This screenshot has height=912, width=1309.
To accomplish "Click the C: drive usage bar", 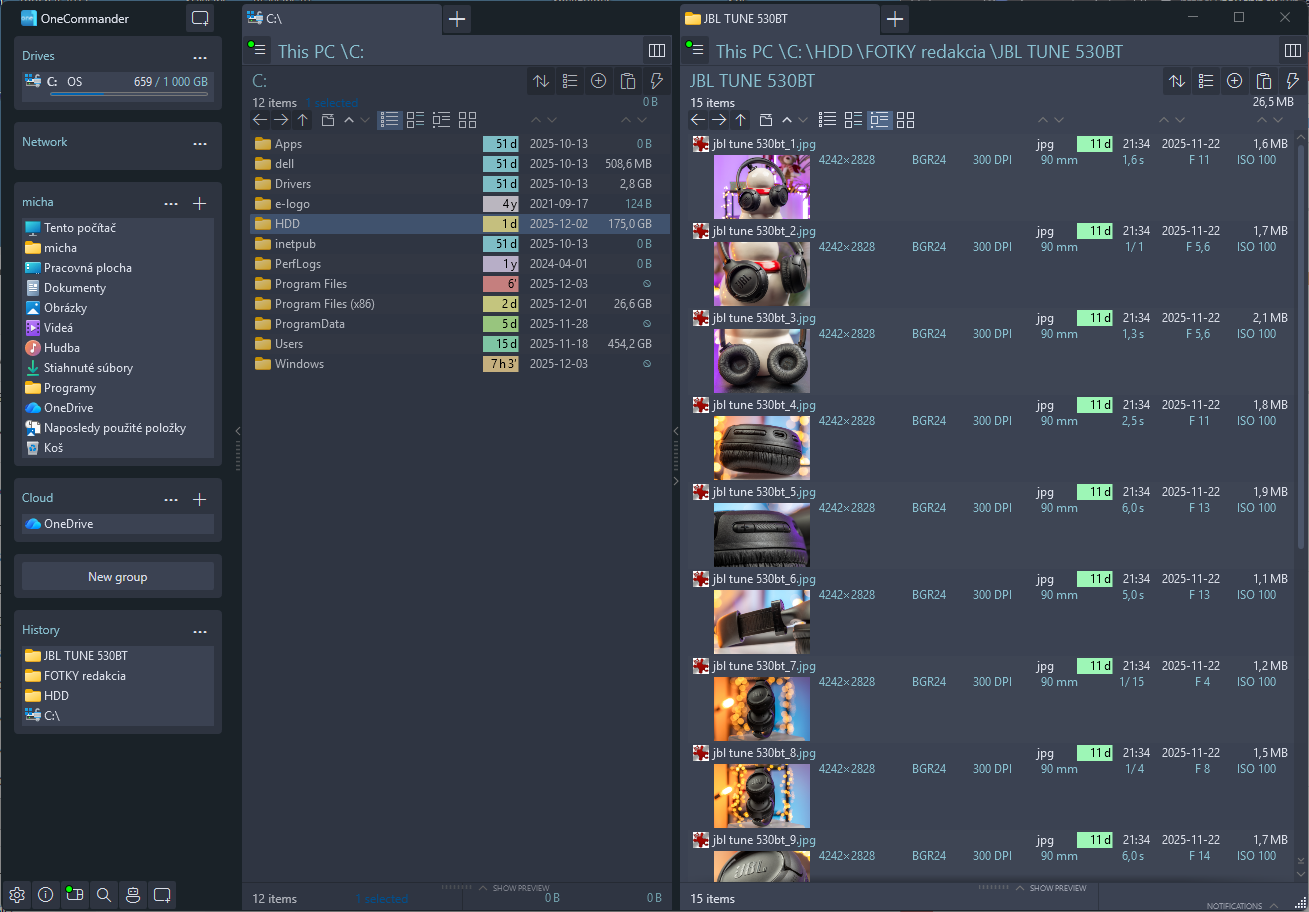I will (x=129, y=94).
